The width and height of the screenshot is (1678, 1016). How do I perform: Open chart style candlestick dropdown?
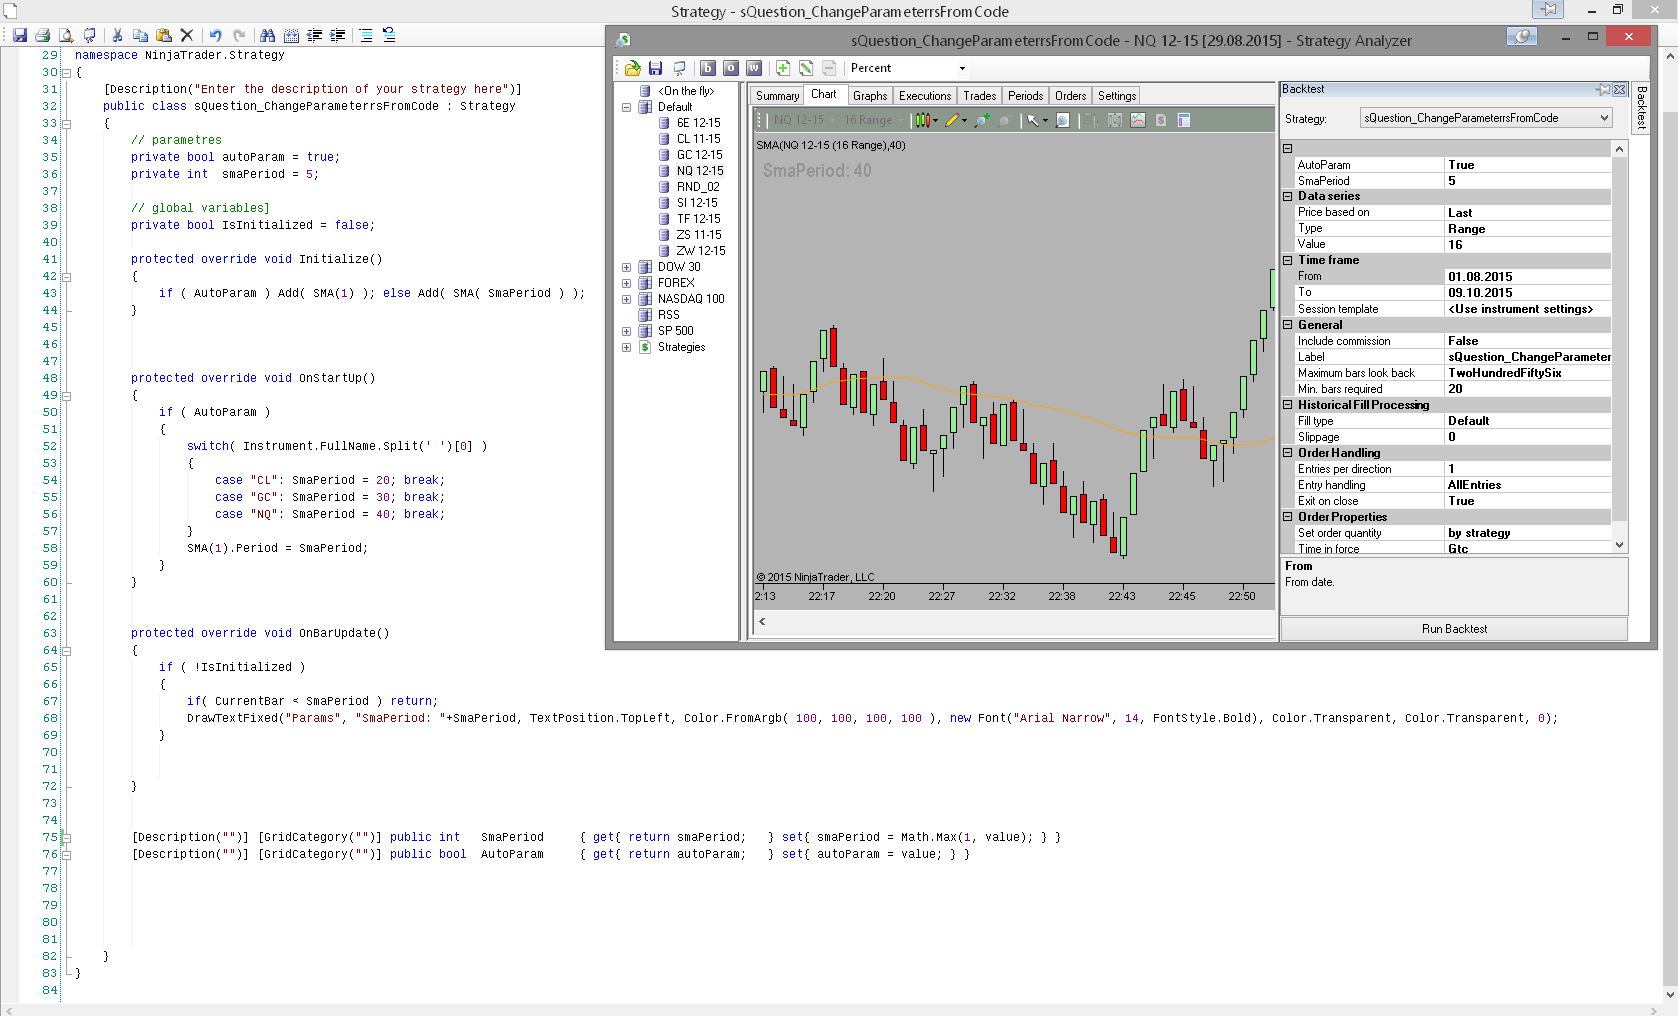point(927,120)
